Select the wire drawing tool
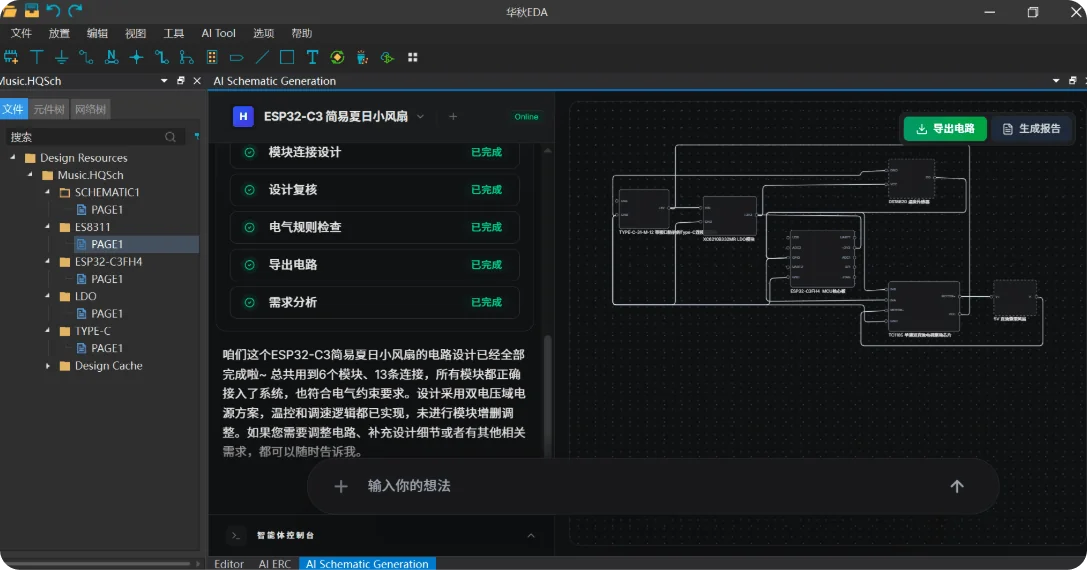The width and height of the screenshot is (1088, 570). pos(86,58)
